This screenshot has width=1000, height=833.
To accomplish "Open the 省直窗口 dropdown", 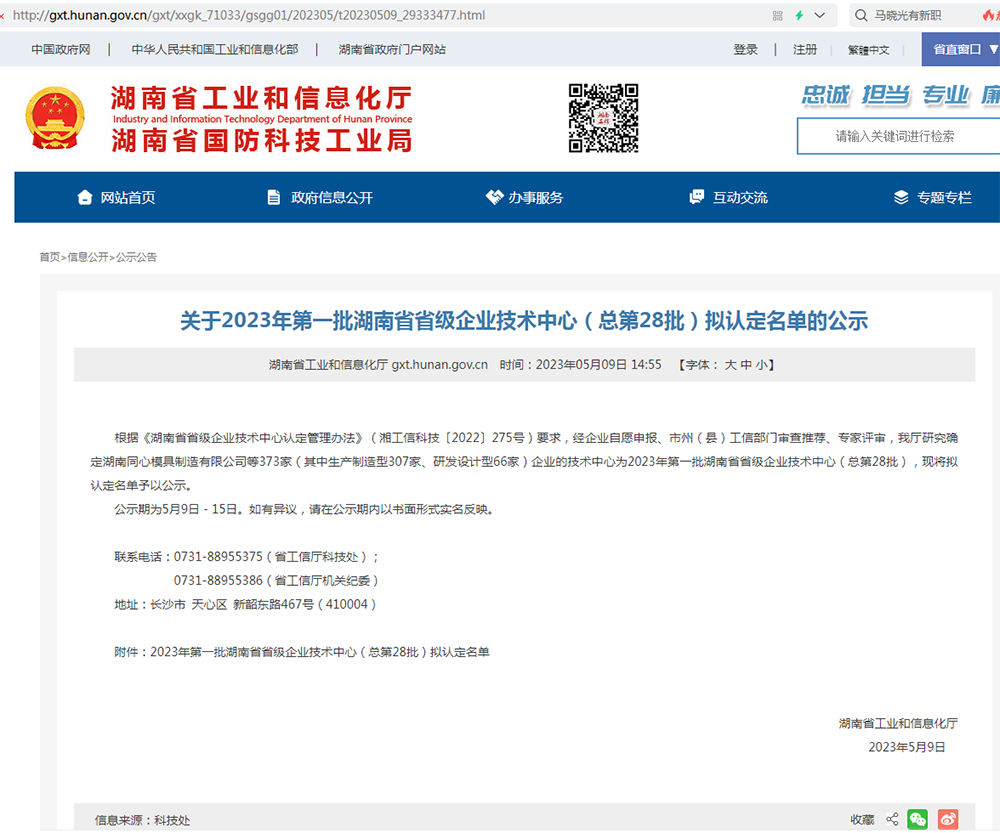I will coord(956,48).
